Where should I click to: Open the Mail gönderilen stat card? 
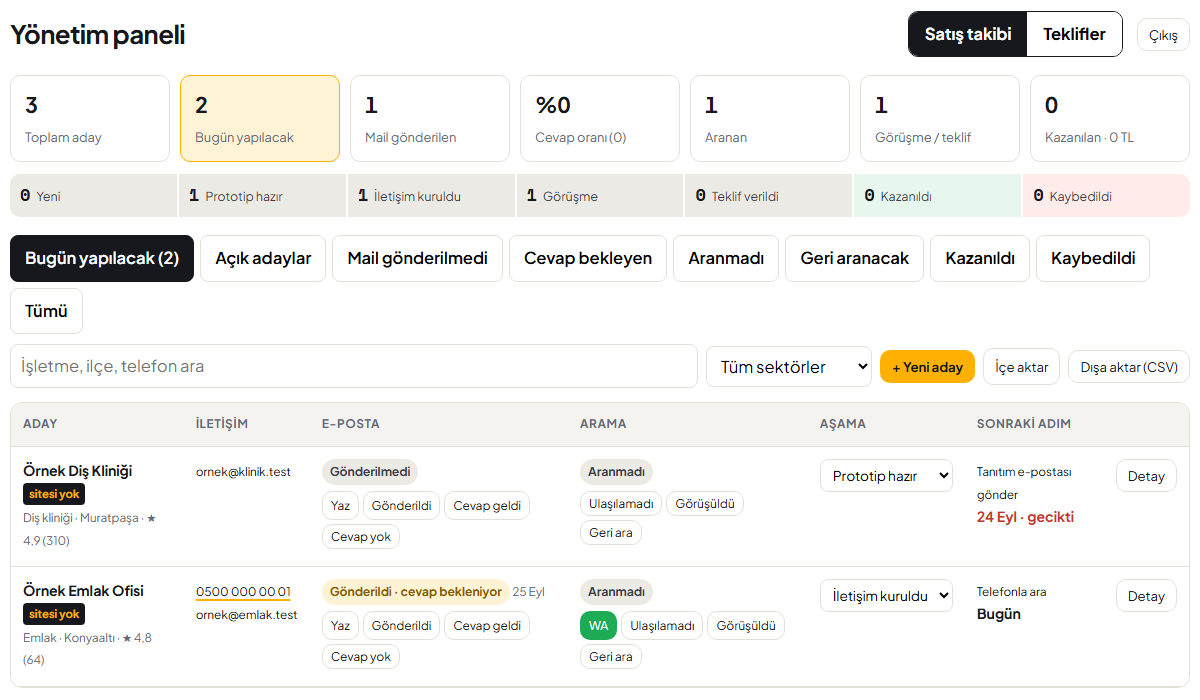[430, 118]
